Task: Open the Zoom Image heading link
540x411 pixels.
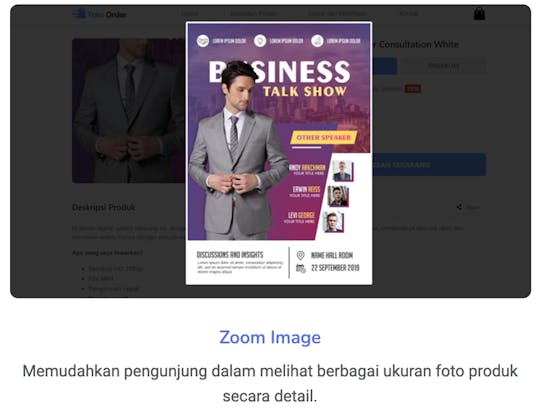Action: pyautogui.click(x=270, y=337)
